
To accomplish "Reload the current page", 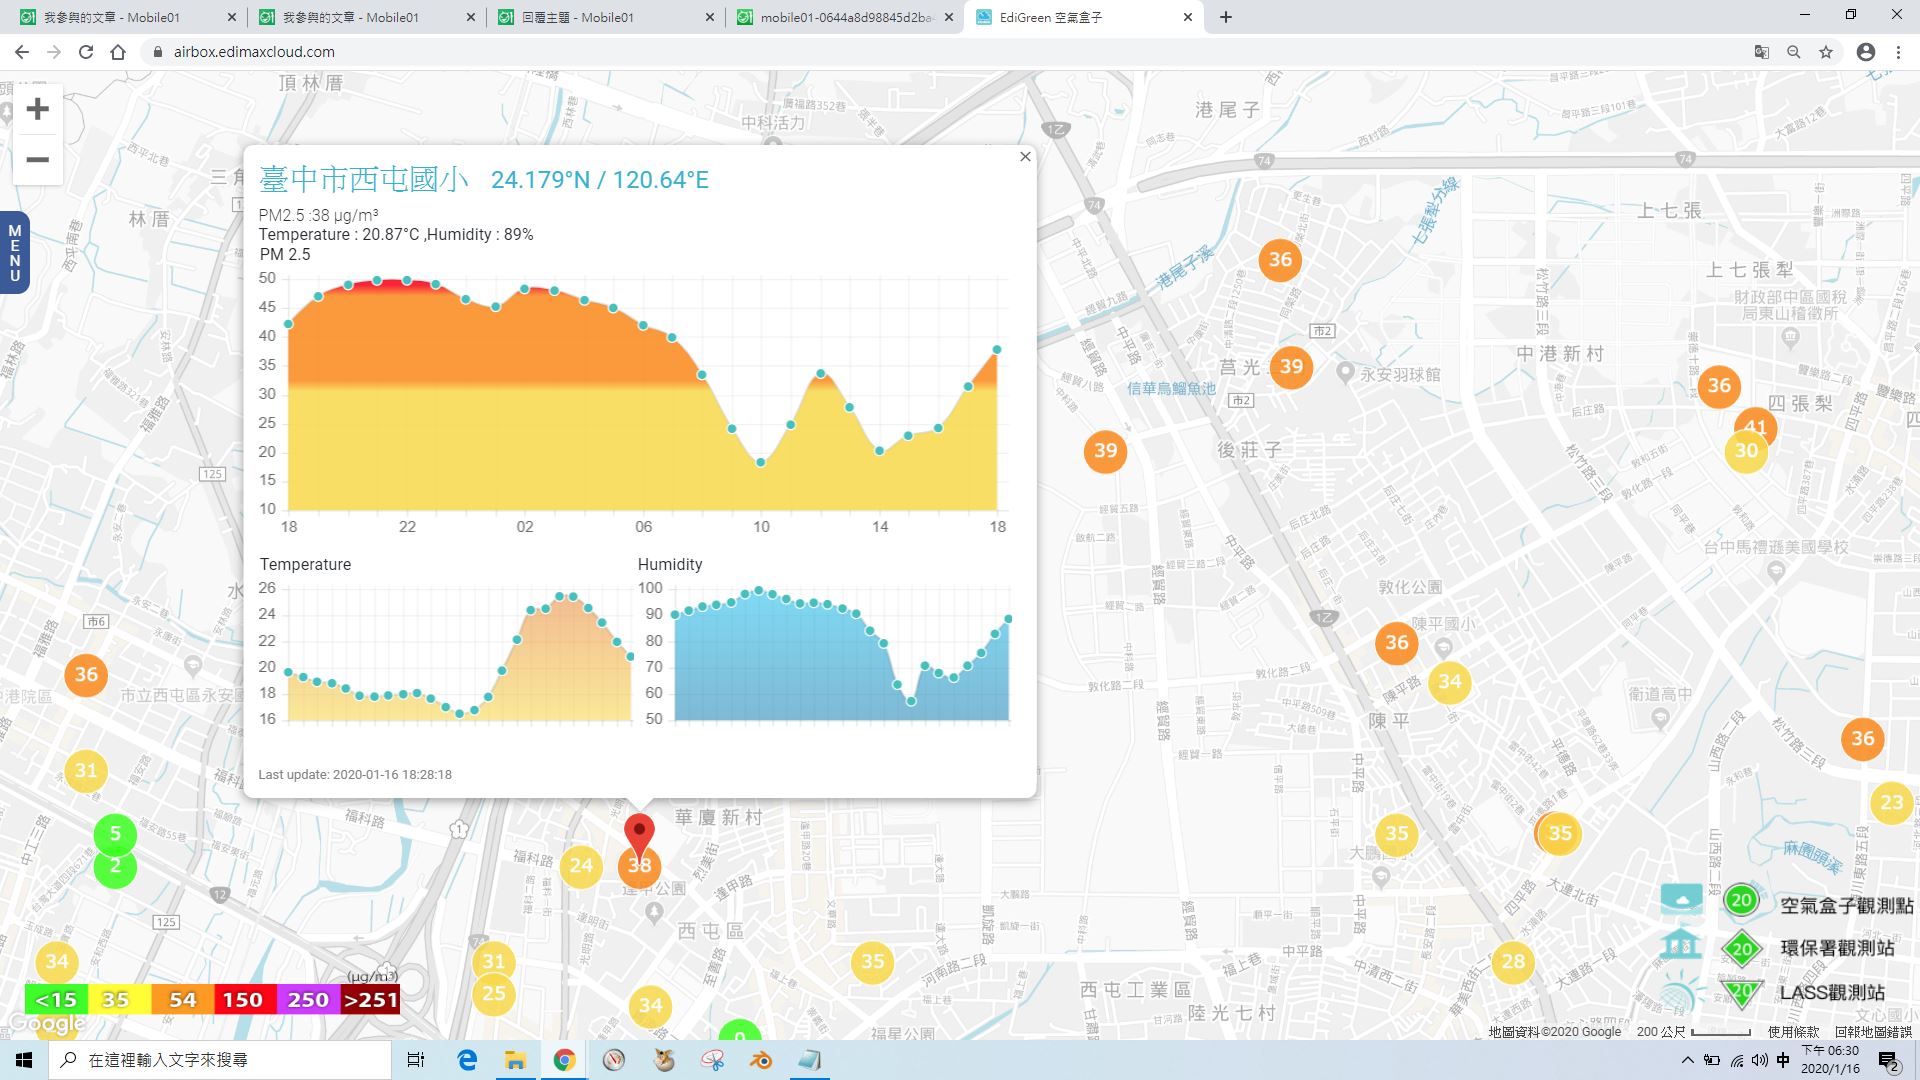I will click(x=86, y=52).
